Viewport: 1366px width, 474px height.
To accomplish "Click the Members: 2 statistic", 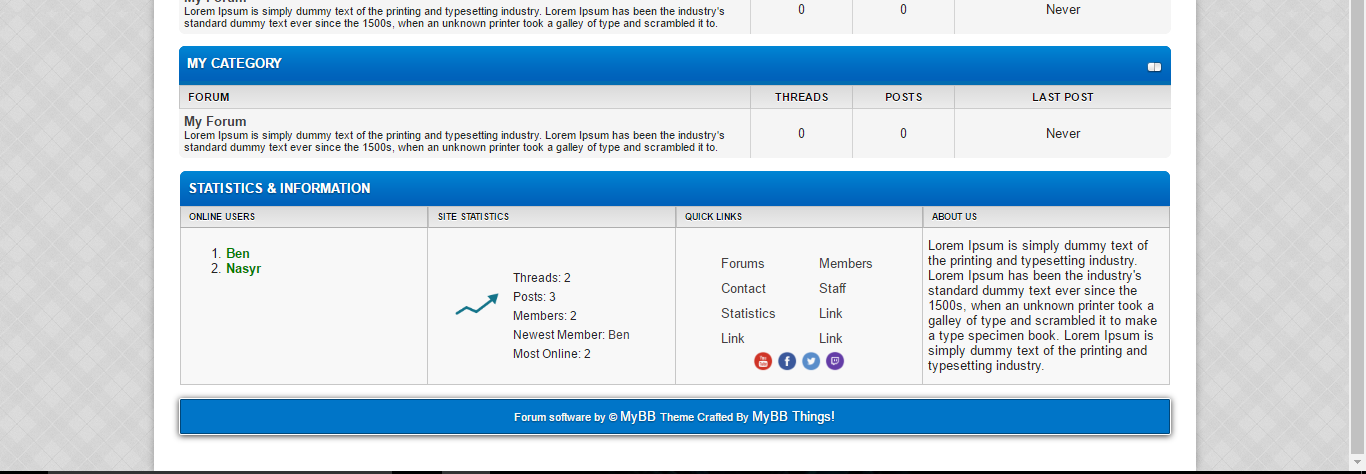I will (545, 316).
